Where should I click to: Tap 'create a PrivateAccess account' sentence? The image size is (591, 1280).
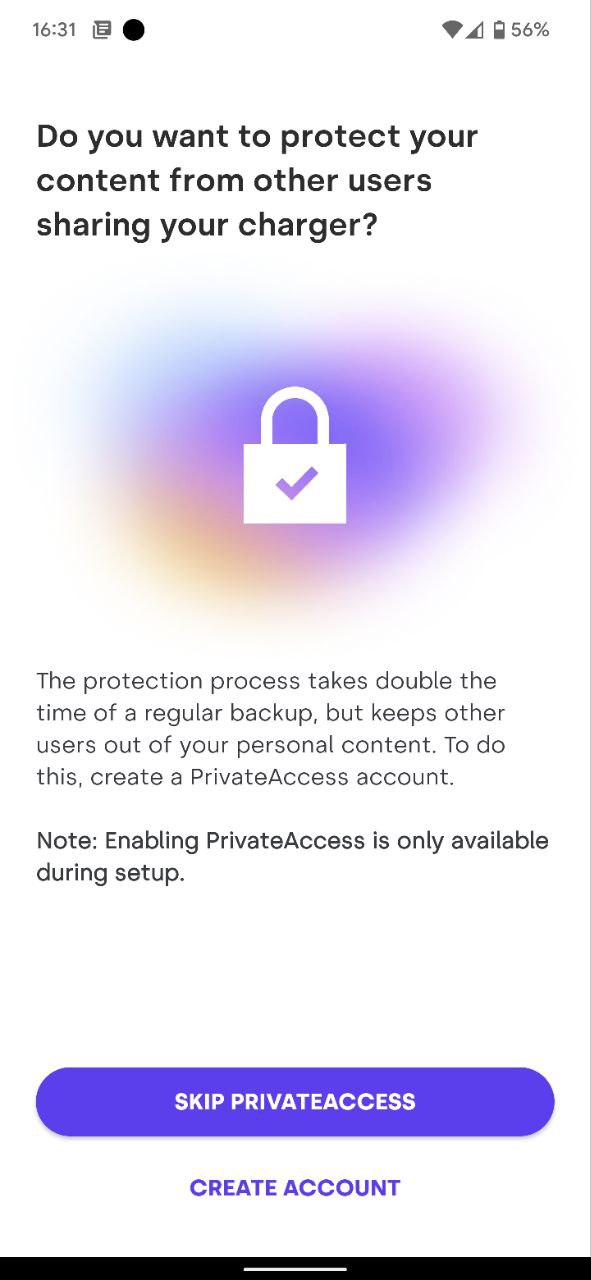245,777
